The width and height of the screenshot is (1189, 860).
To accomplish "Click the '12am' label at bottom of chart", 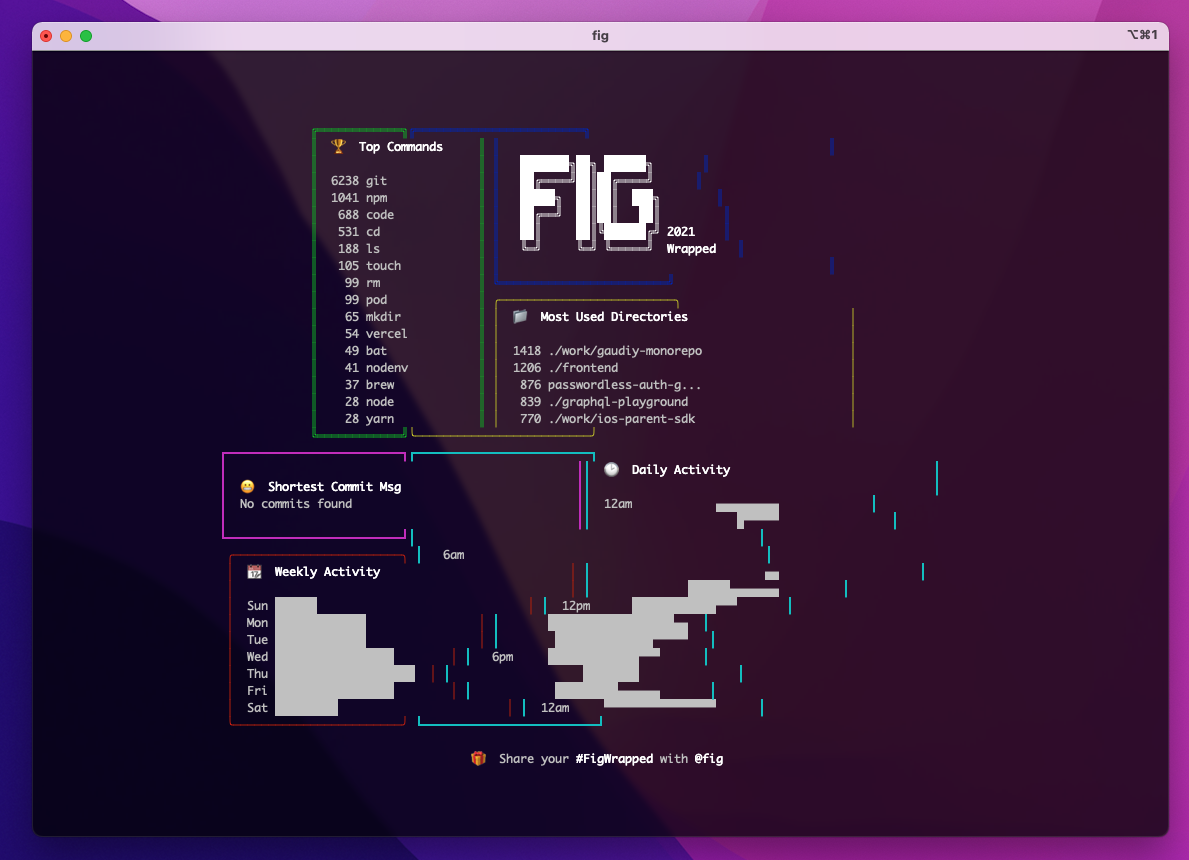I will pyautogui.click(x=554, y=708).
